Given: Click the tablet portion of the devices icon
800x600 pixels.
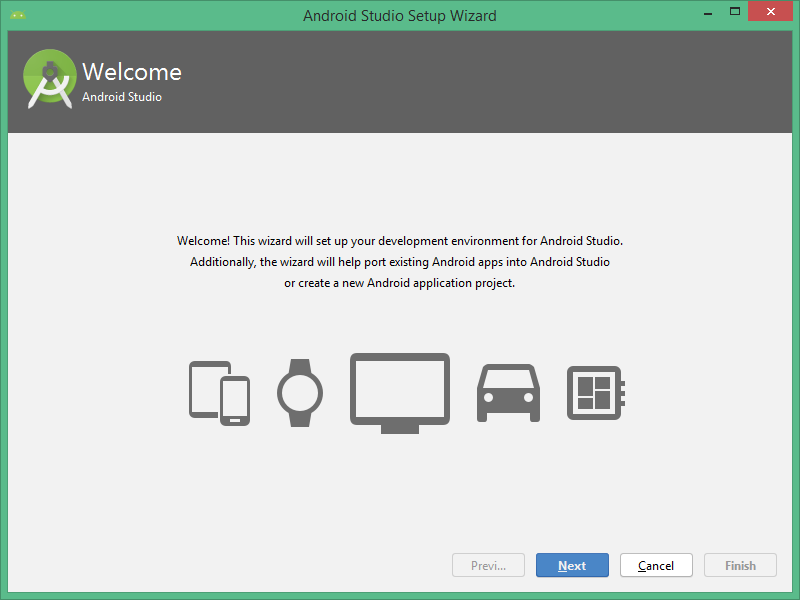Looking at the screenshot, I should tap(202, 388).
